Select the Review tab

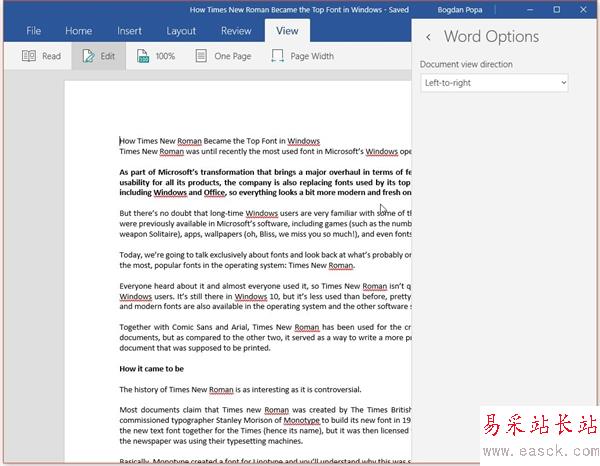tap(236, 31)
